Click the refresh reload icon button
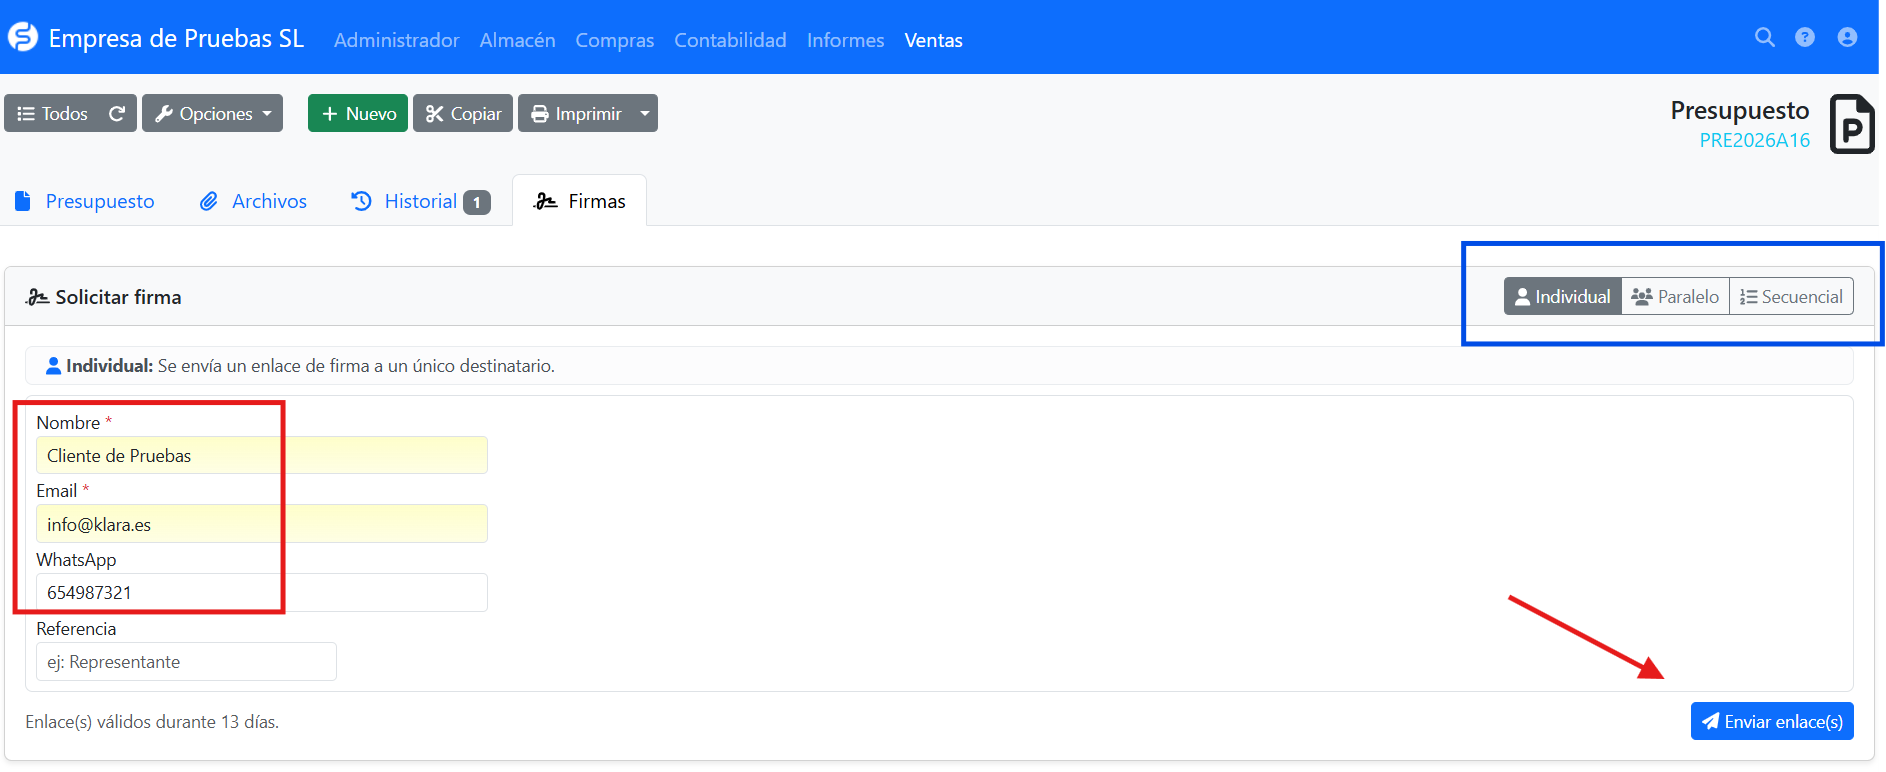Screen dimensions: 1886x772 117,114
